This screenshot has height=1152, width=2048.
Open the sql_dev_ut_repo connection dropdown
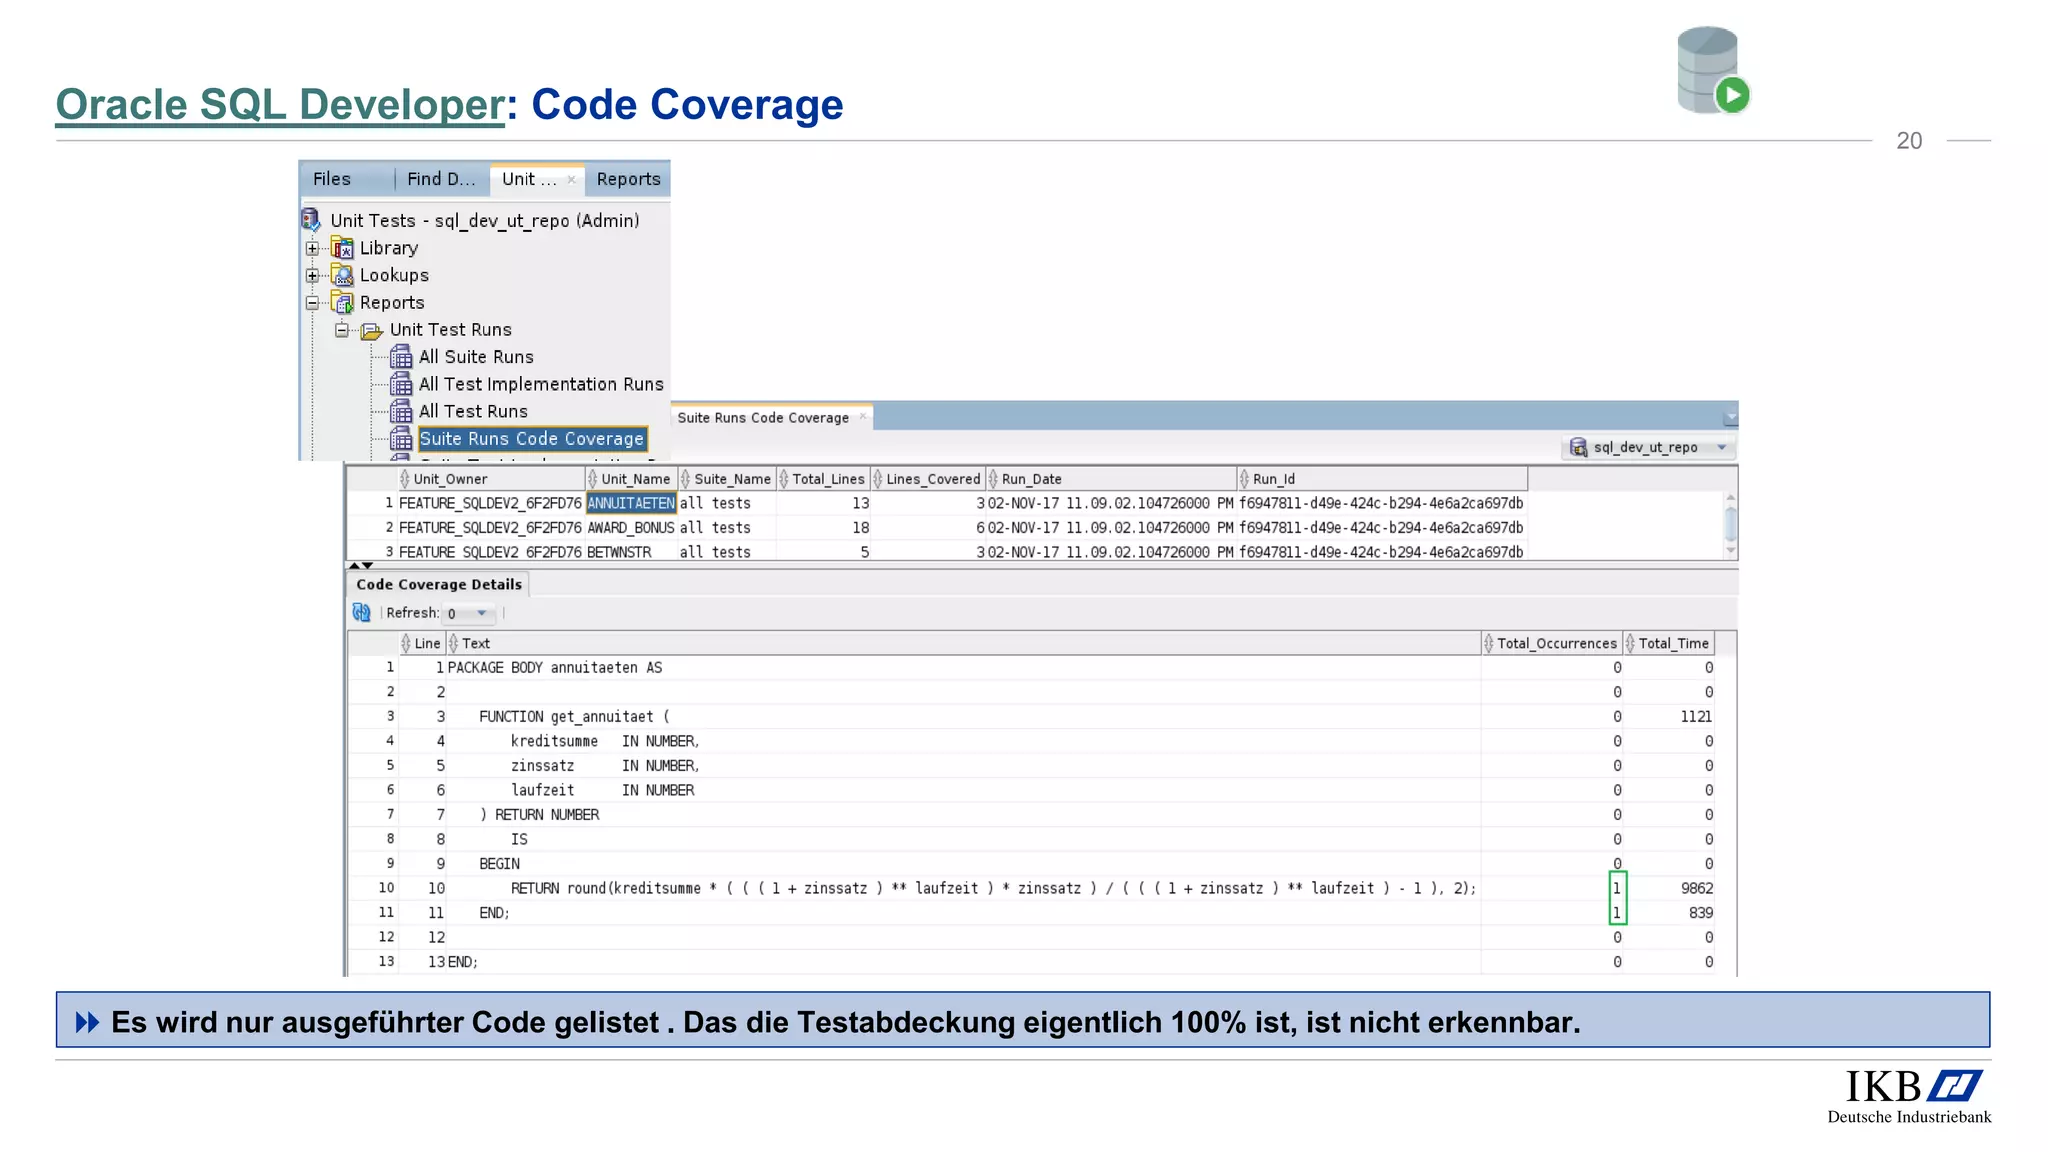click(x=1722, y=447)
